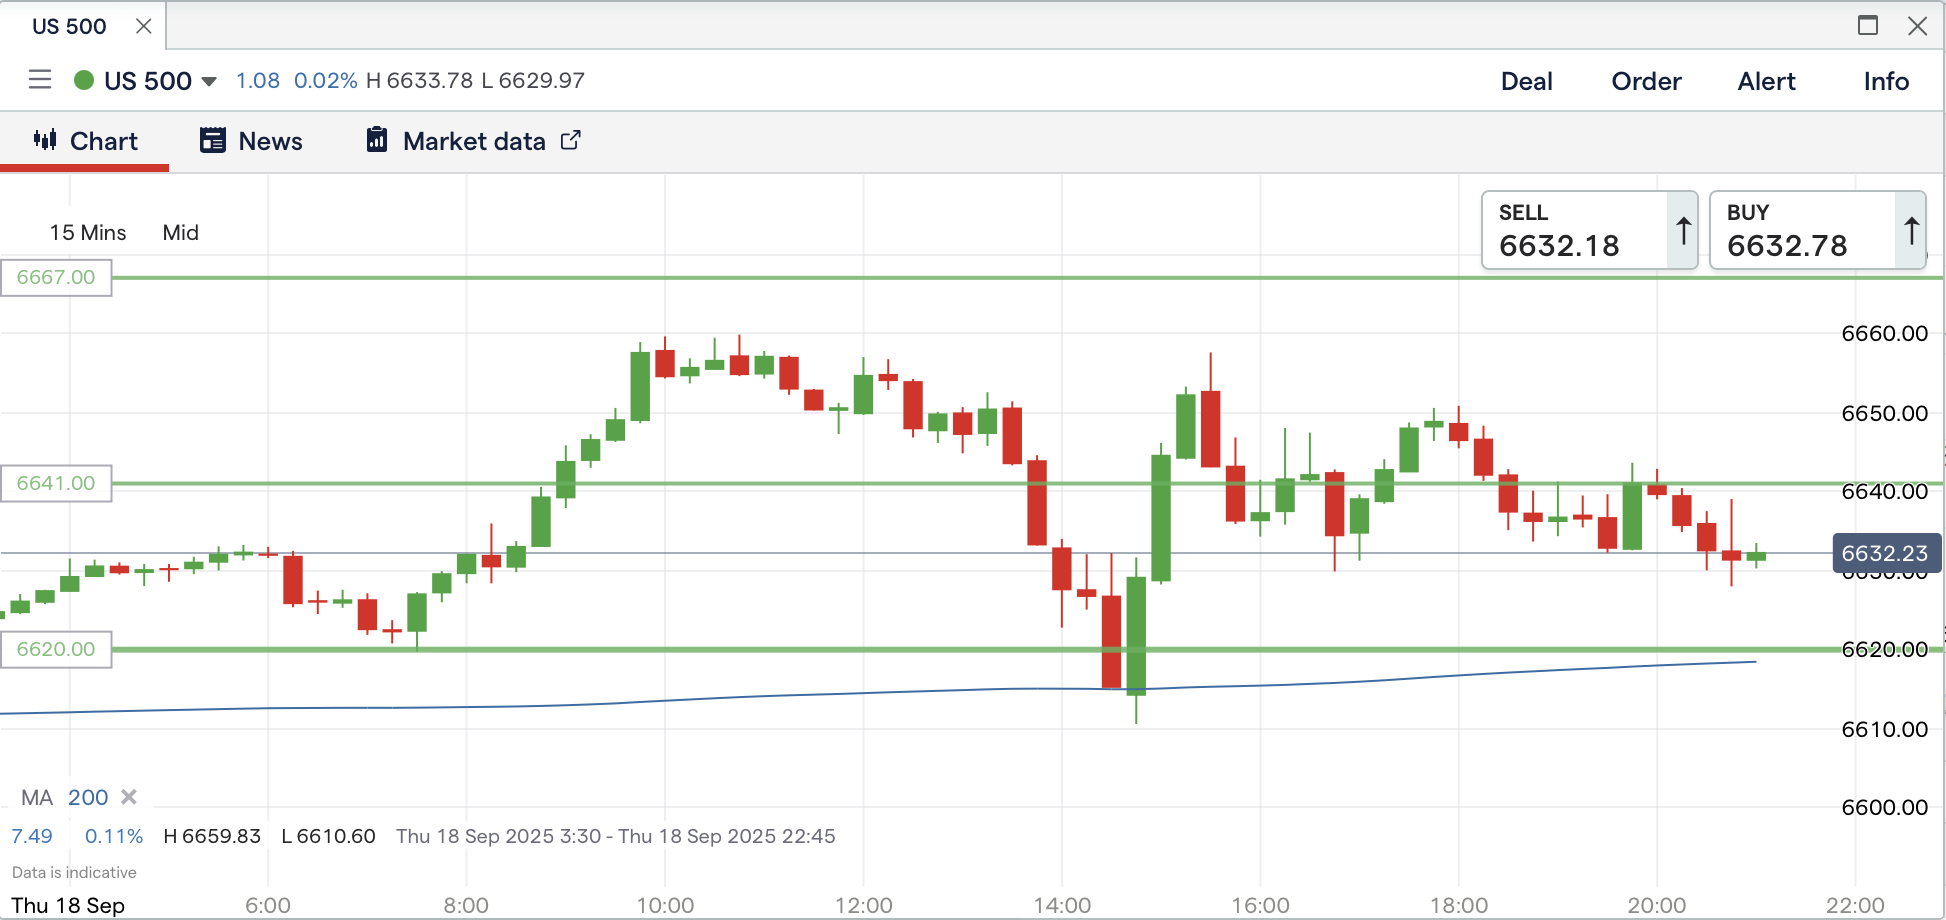1946x920 pixels.
Task: Open the hamburger menu icon
Action: (x=40, y=80)
